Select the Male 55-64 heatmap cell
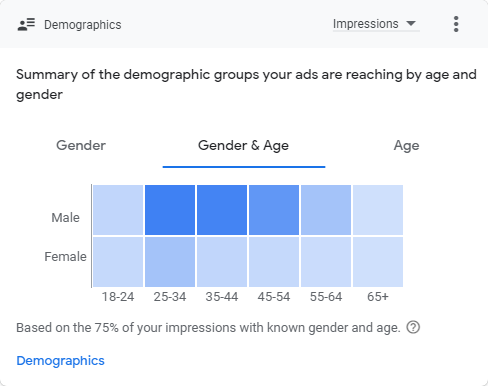Image resolution: width=488 pixels, height=386 pixels. pyautogui.click(x=326, y=210)
